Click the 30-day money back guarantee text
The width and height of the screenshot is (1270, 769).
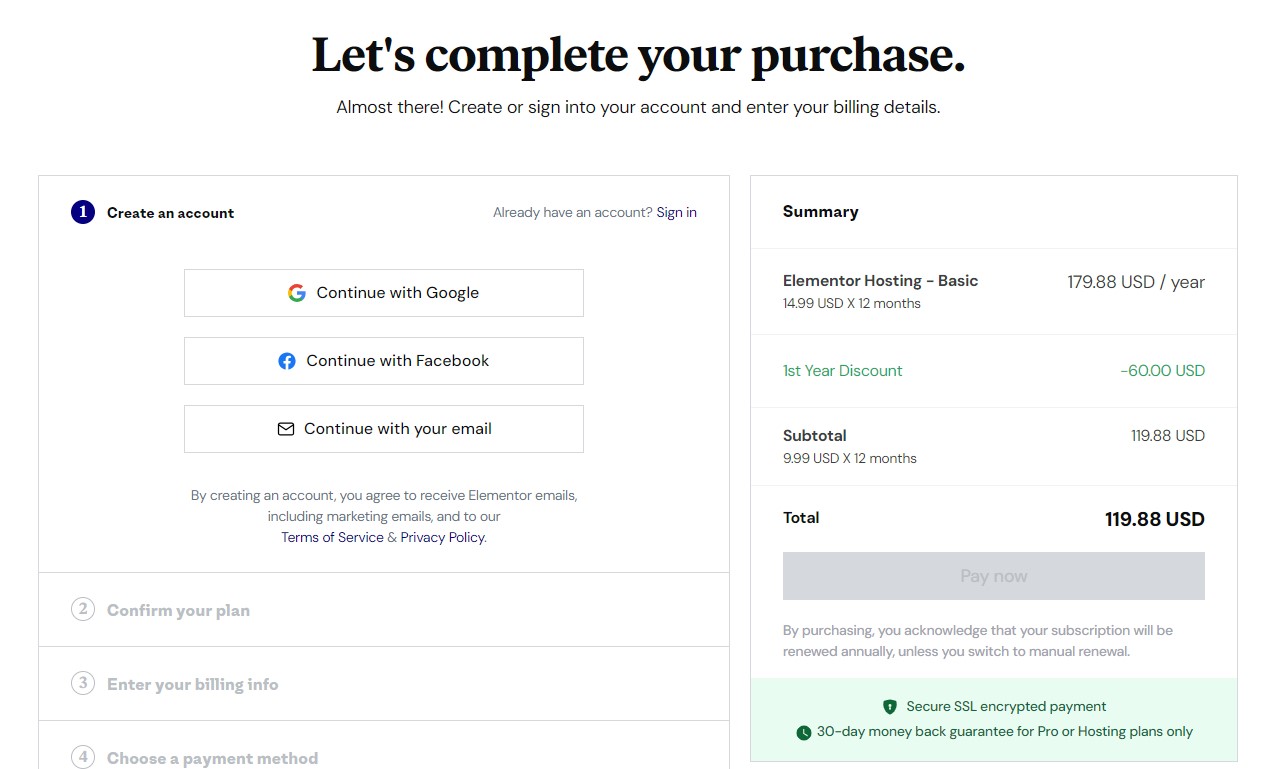click(1005, 732)
